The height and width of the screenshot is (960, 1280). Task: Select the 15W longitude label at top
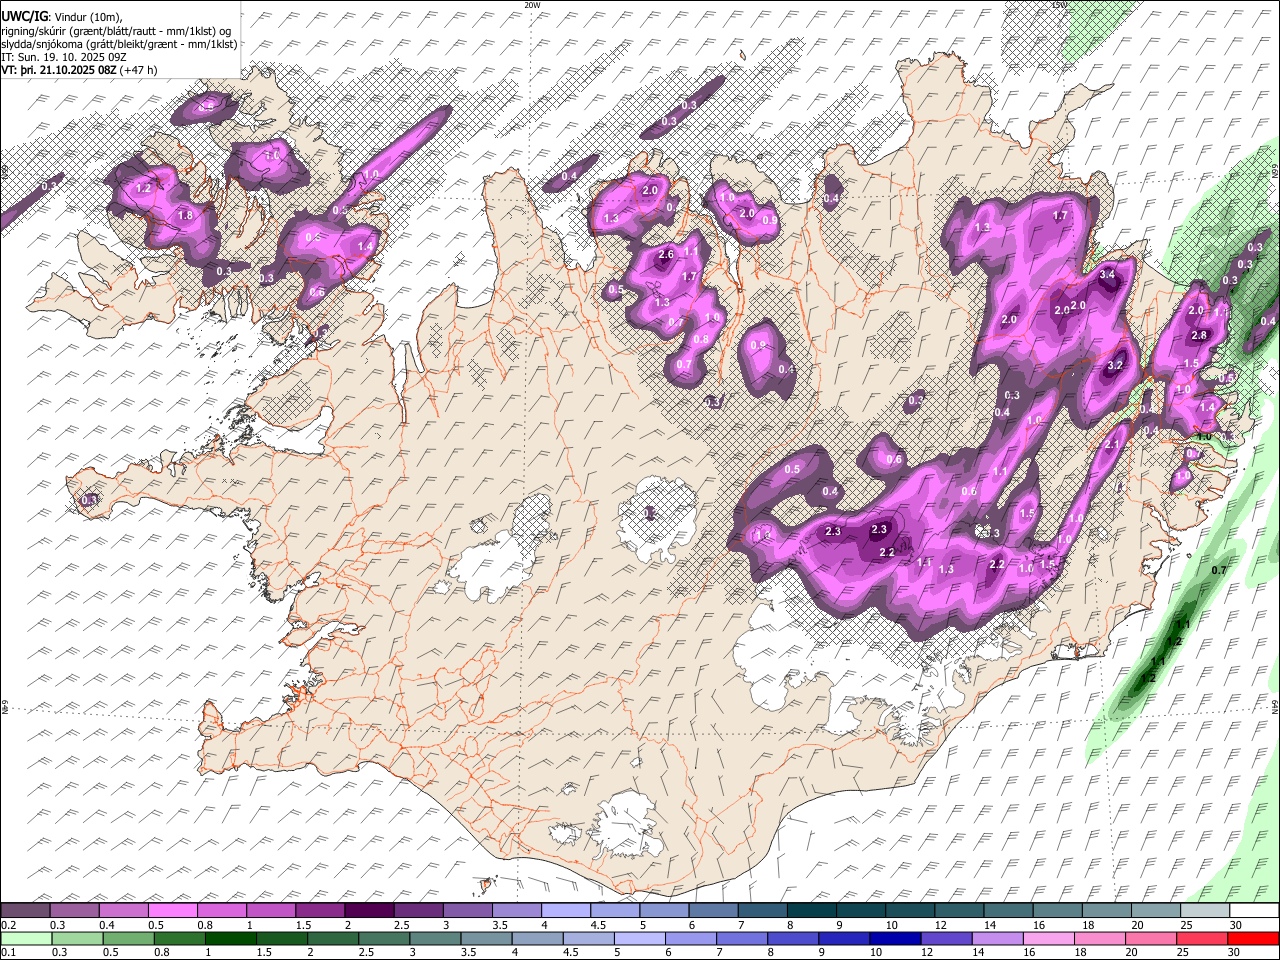[x=1060, y=5]
